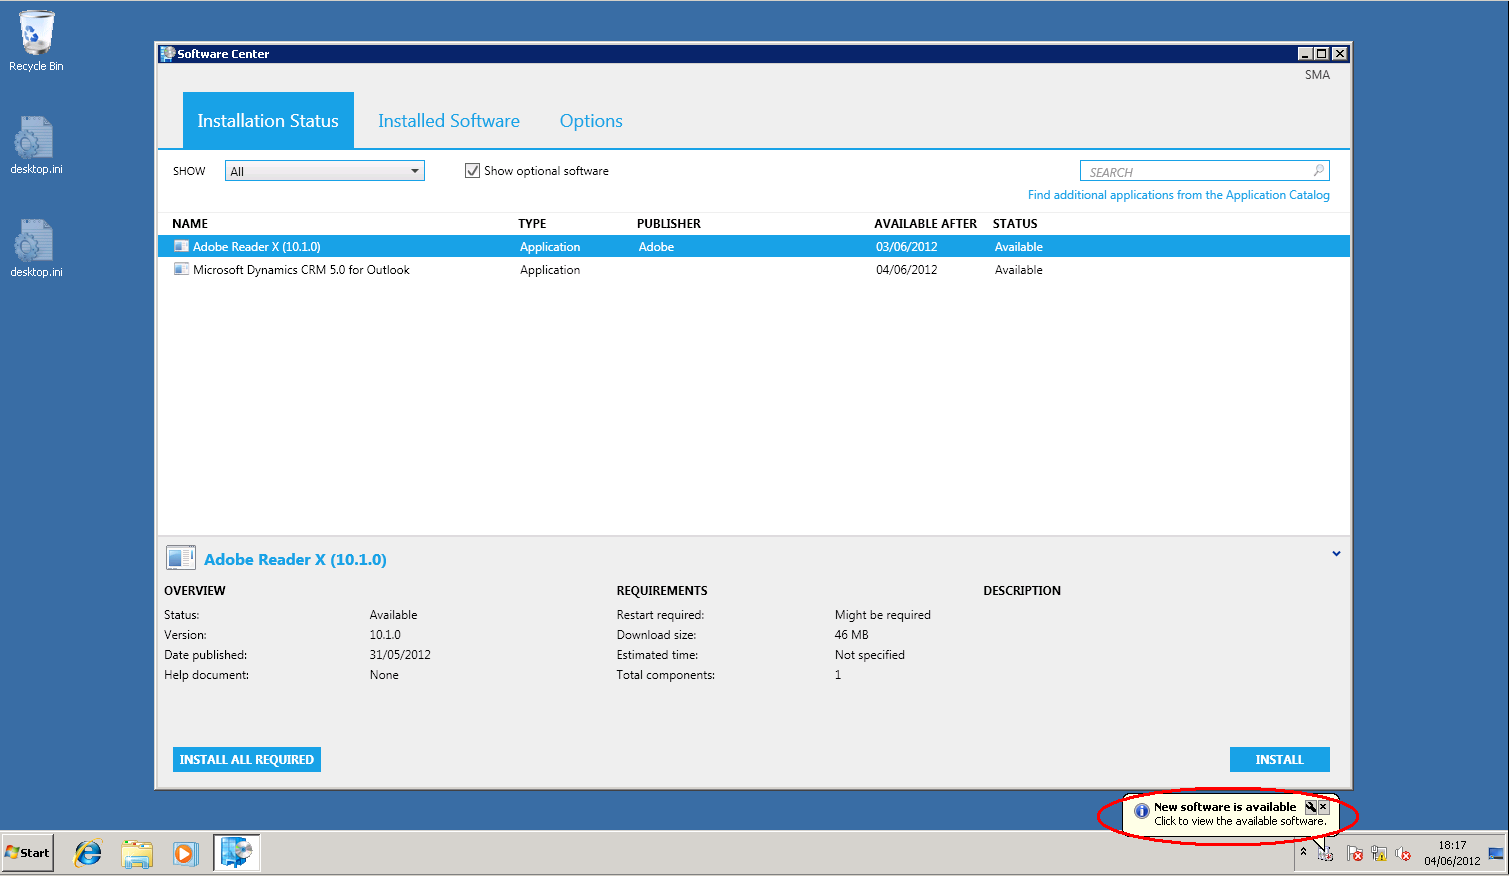
Task: Select the Adobe Reader X (10.1.0) row name
Action: pos(257,247)
